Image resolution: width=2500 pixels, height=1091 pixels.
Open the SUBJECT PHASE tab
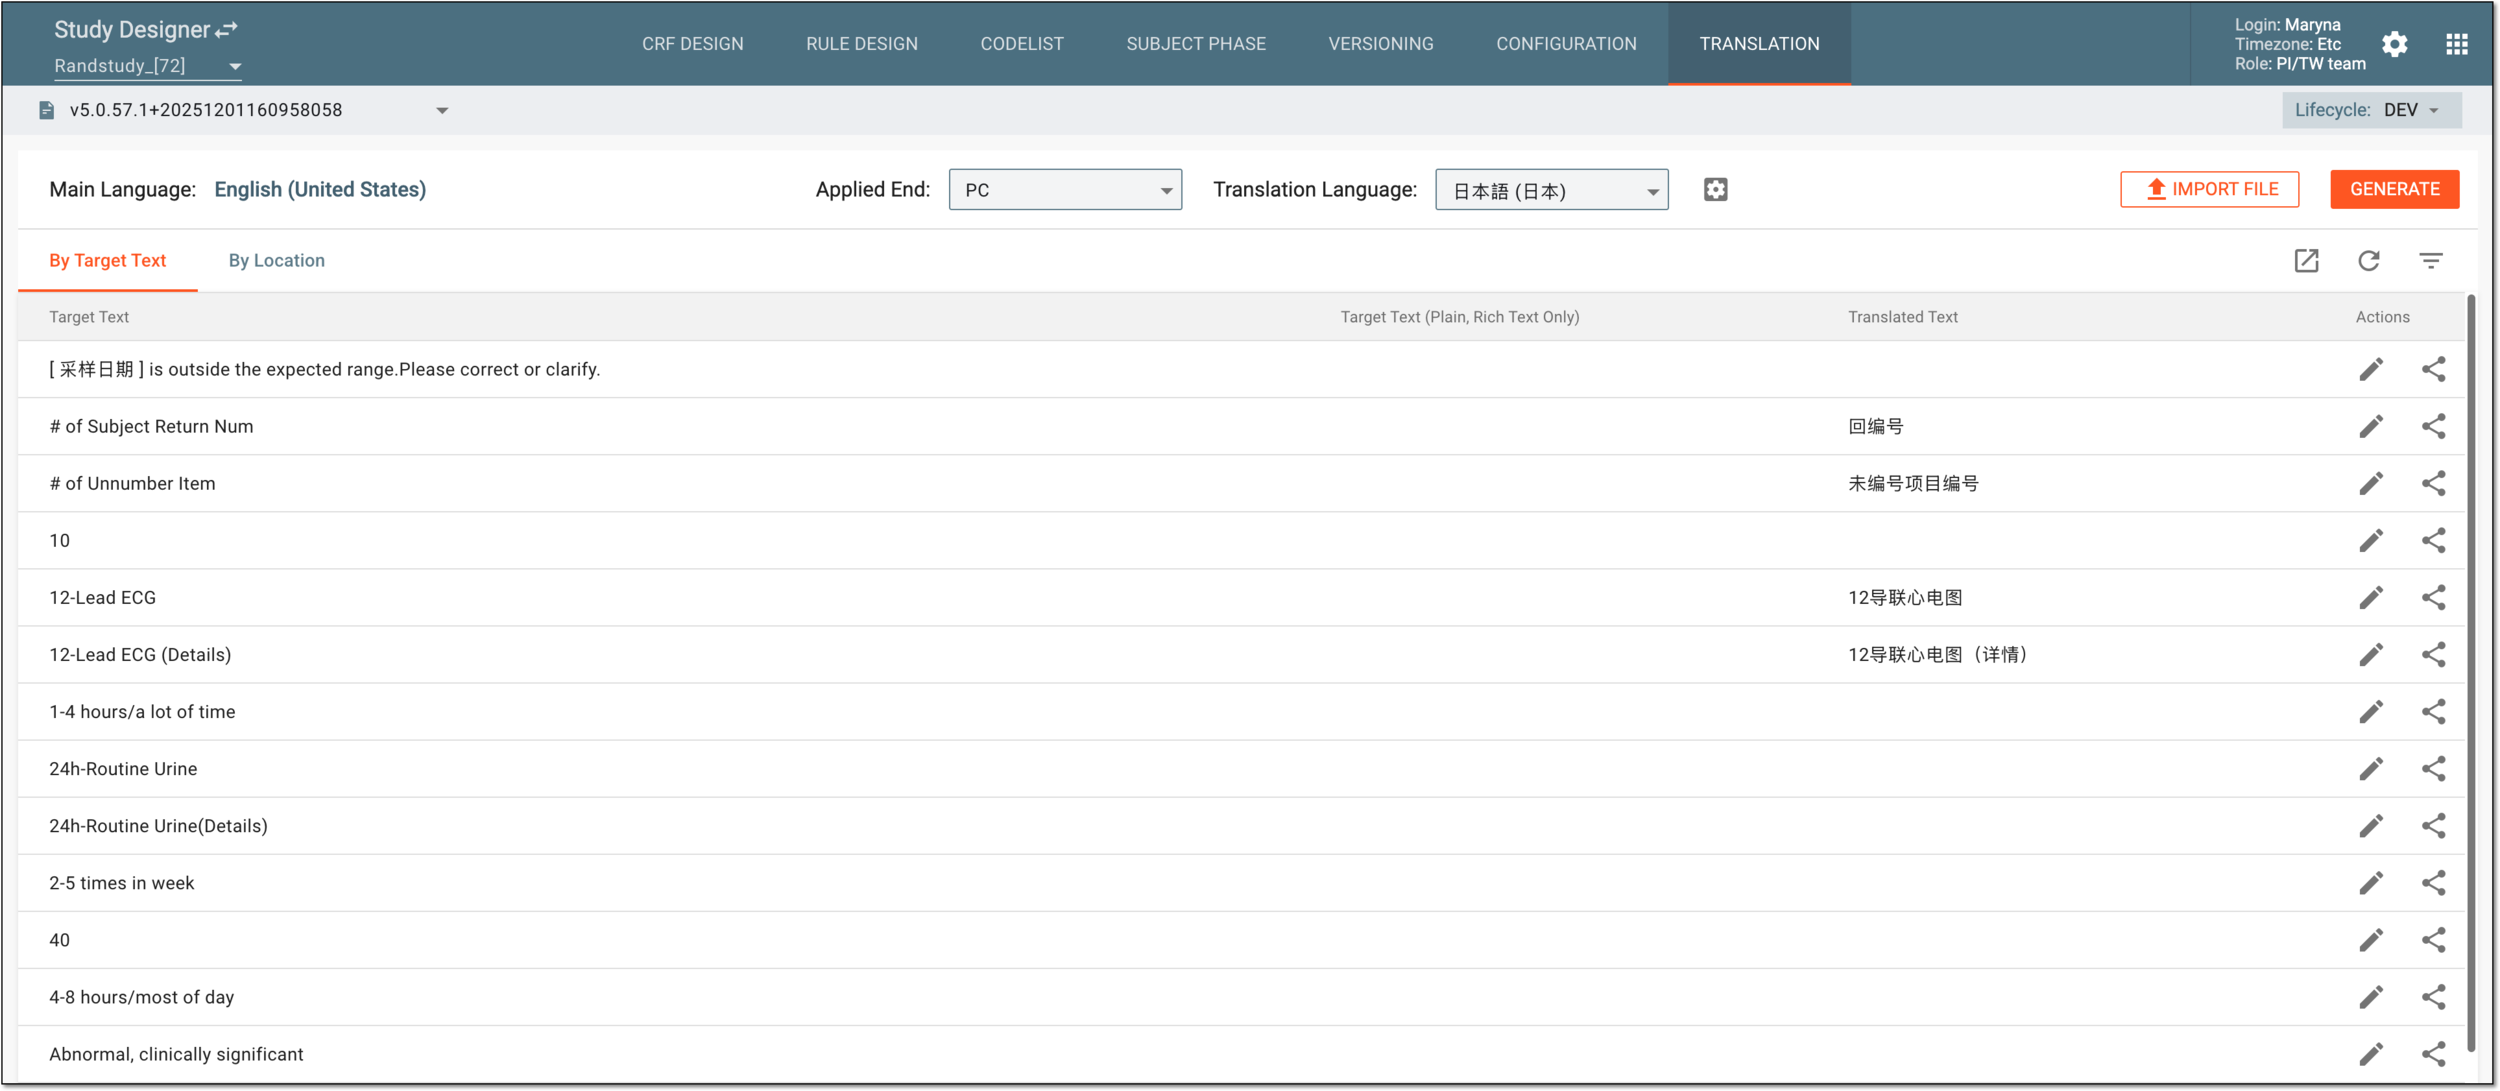coord(1195,44)
